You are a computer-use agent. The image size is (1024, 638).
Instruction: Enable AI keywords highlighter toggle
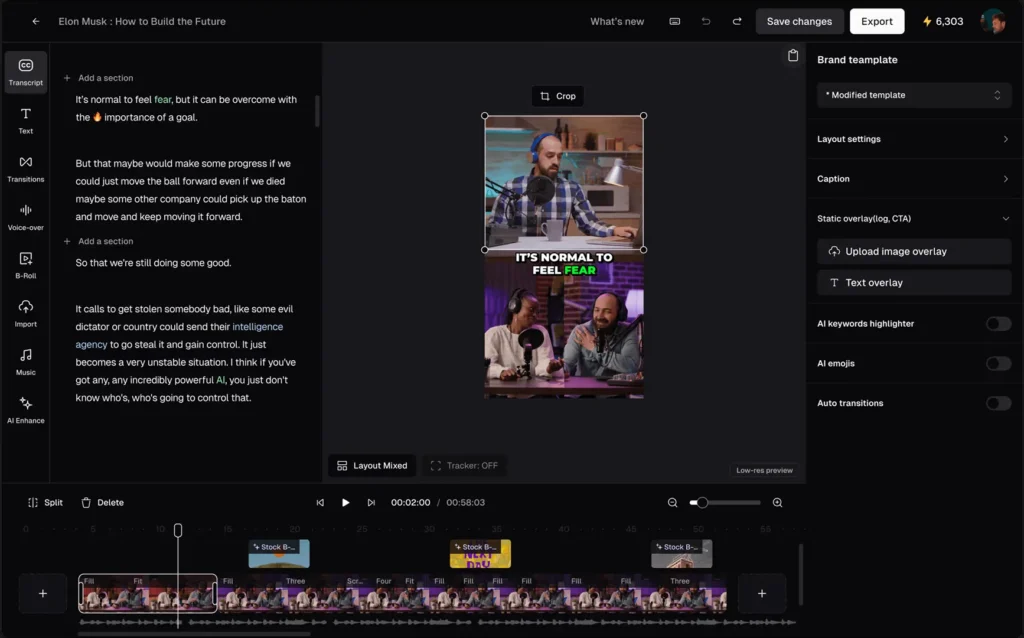tap(998, 324)
